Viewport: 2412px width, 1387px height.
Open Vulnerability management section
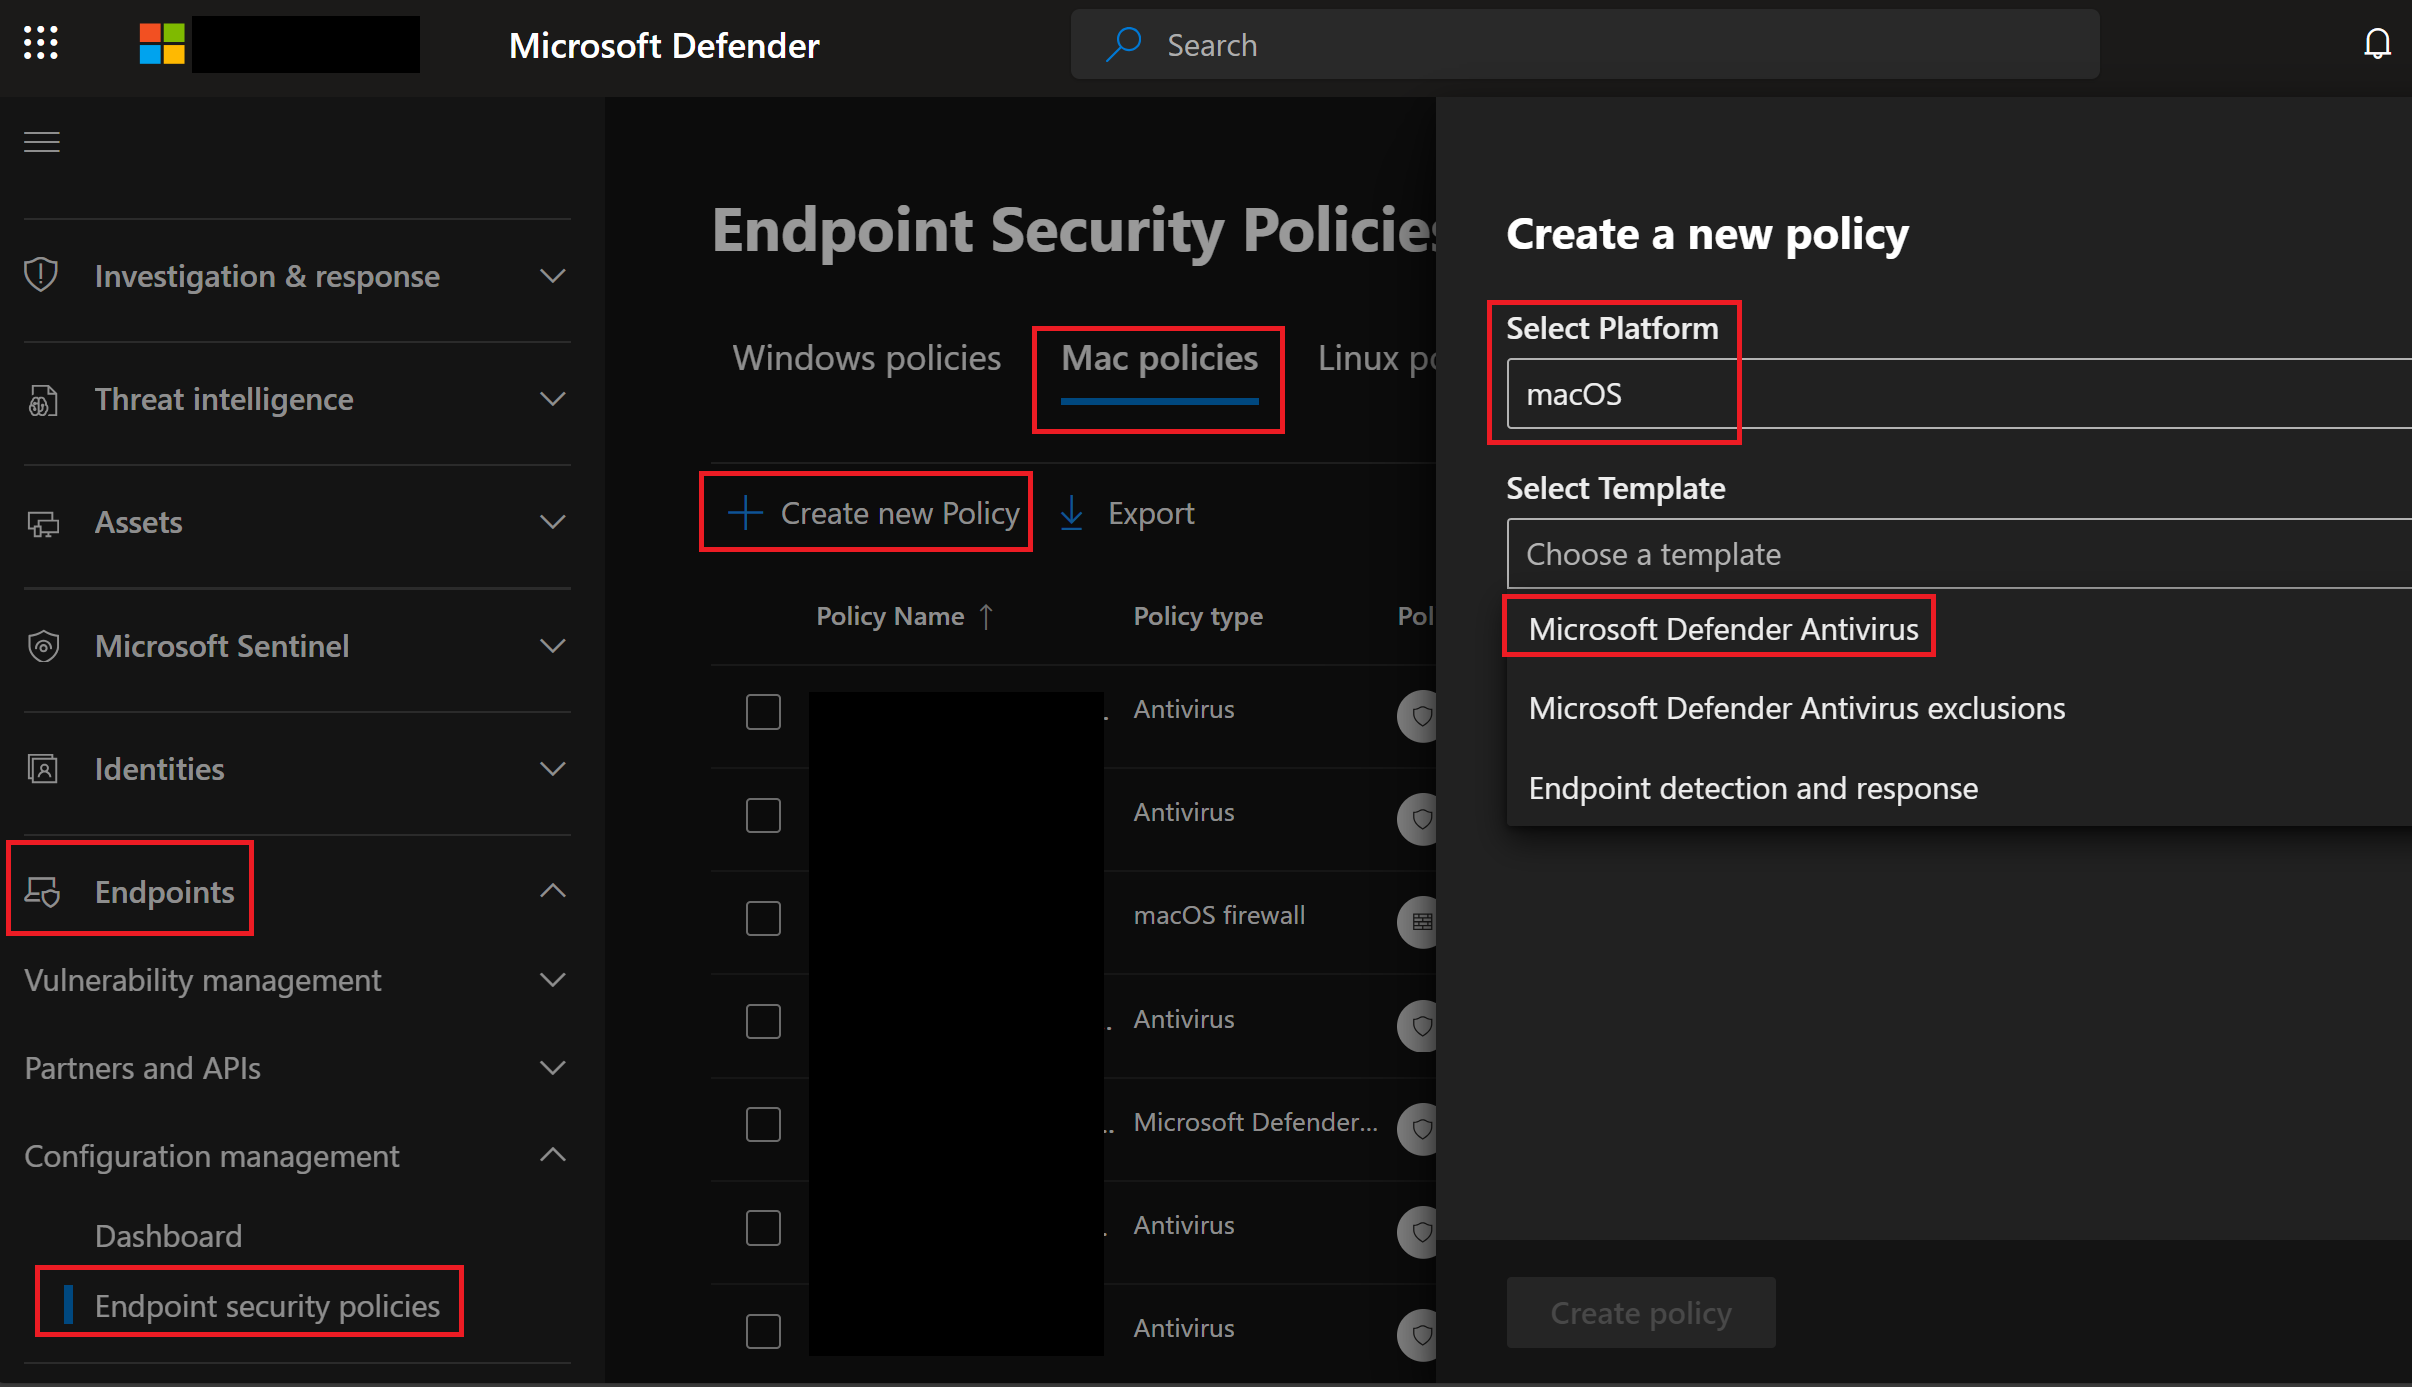tap(203, 980)
